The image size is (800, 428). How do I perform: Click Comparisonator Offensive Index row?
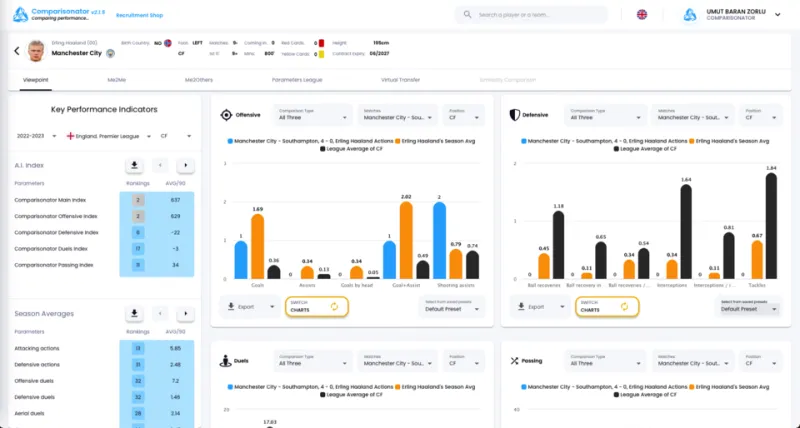pos(104,216)
